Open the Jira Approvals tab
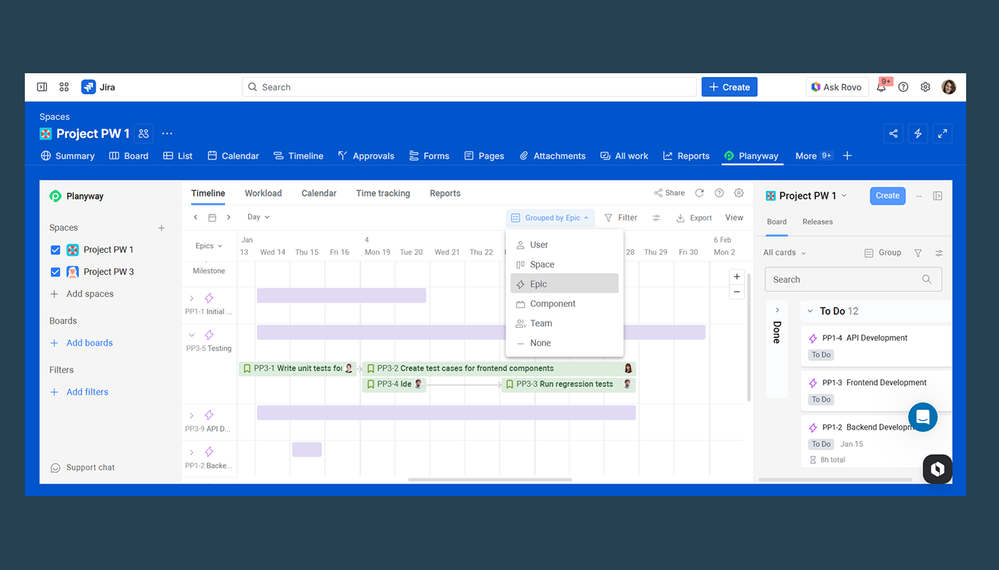Screen dimensions: 999x570 pyautogui.click(x=366, y=156)
